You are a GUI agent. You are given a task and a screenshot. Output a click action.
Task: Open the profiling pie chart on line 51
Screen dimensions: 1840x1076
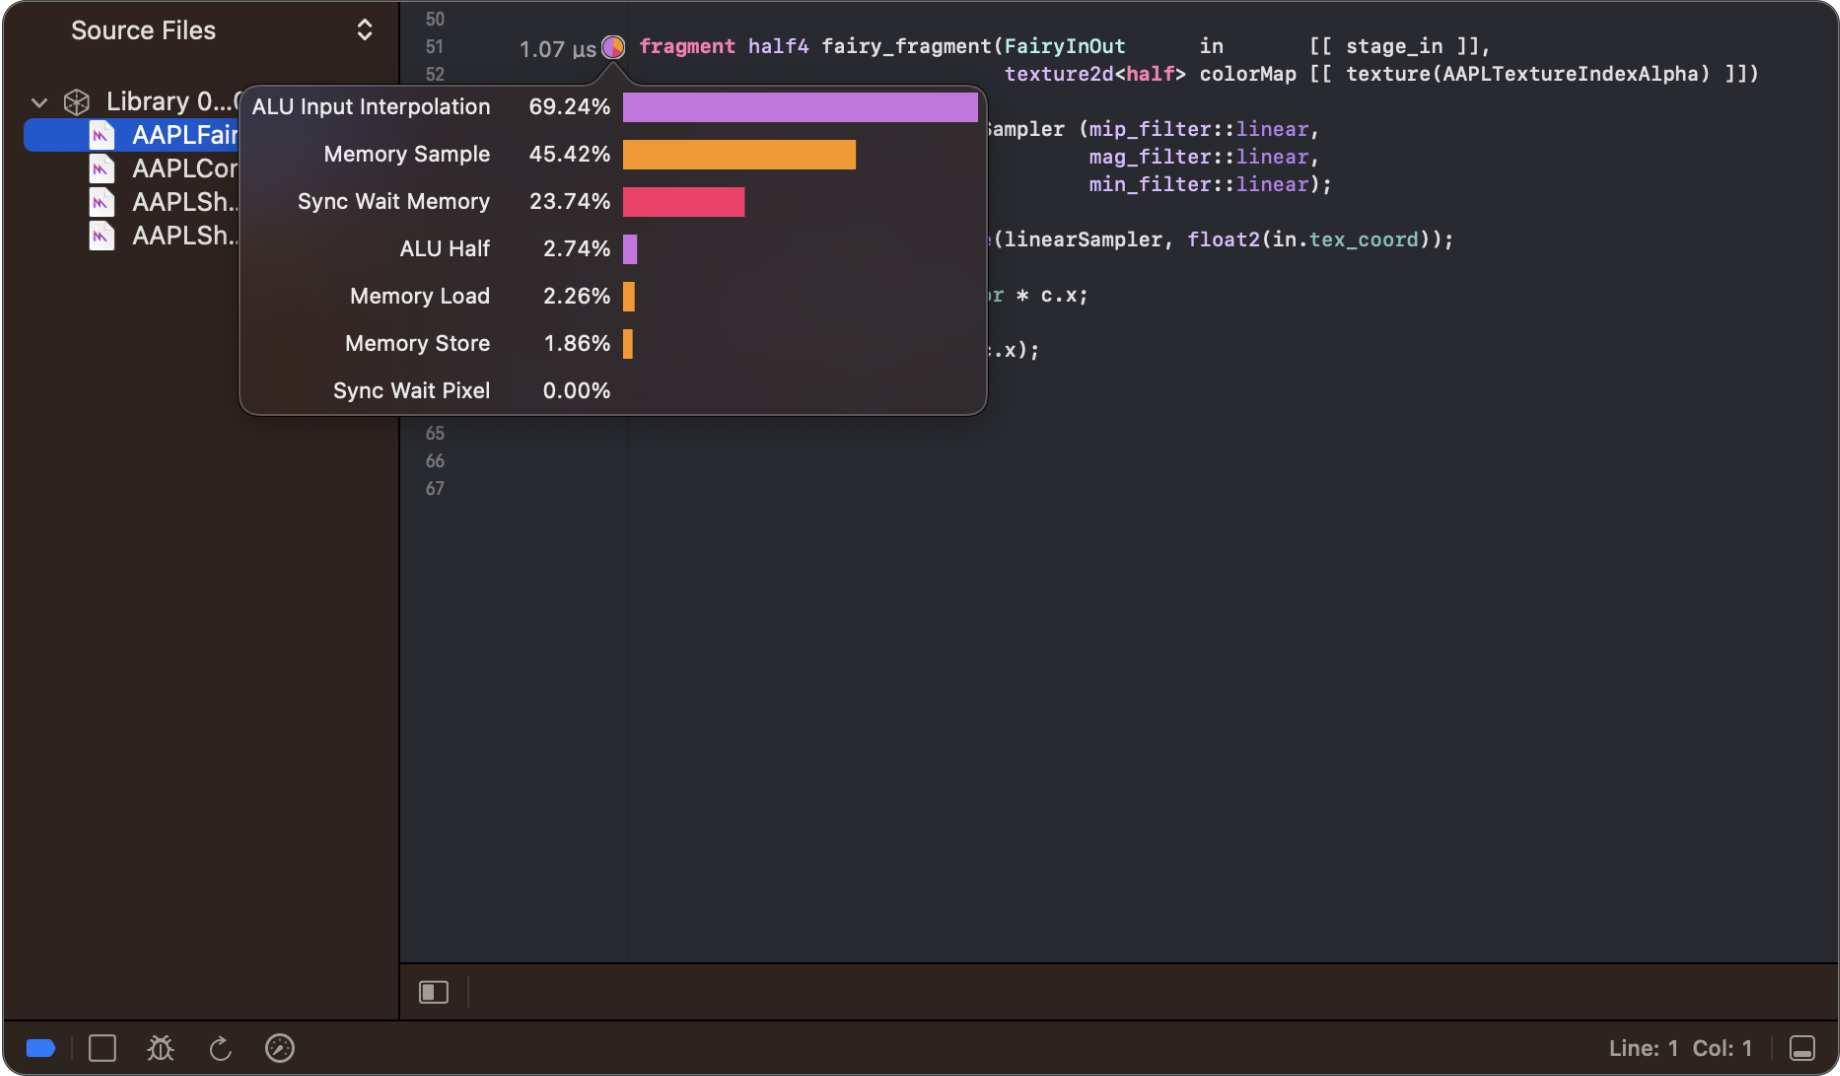pyautogui.click(x=613, y=46)
